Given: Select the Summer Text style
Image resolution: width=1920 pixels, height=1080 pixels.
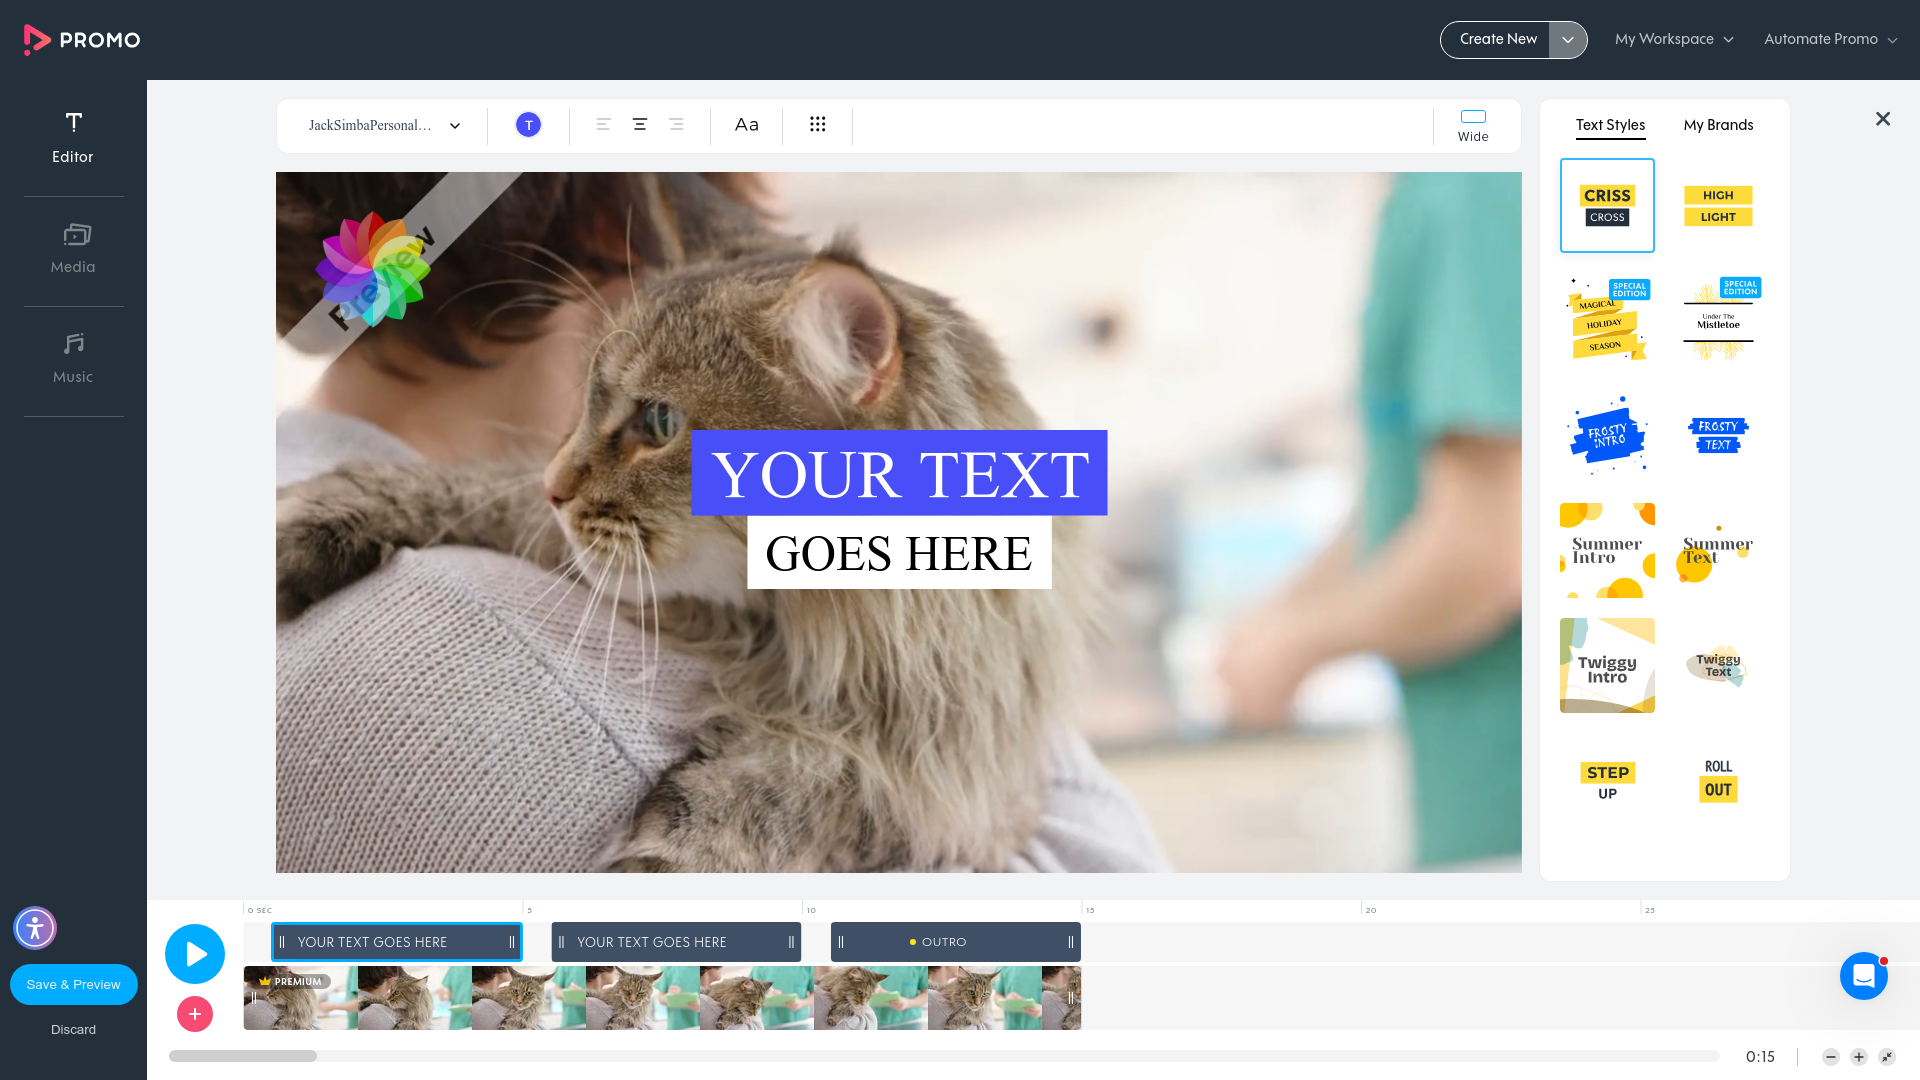Looking at the screenshot, I should click(x=1718, y=550).
